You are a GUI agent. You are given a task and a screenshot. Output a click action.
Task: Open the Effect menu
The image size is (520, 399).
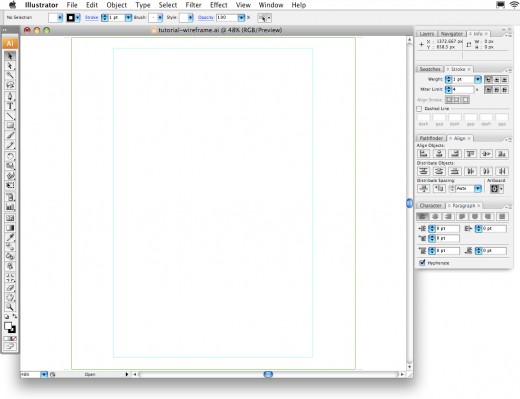click(219, 5)
